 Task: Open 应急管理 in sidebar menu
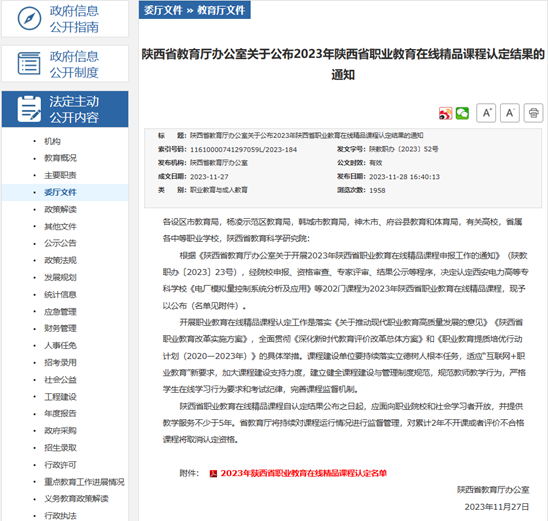pyautogui.click(x=60, y=312)
